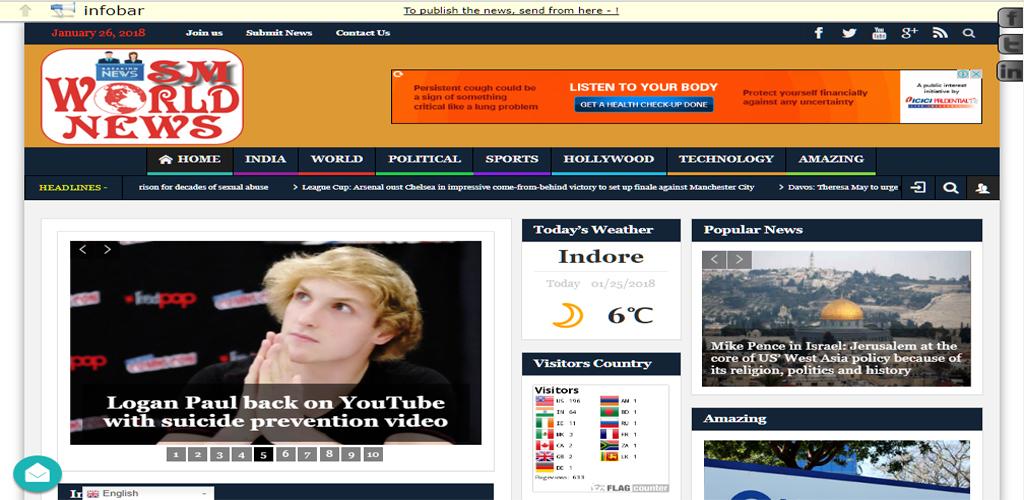Click the infobar up arrow icon
The image size is (1024, 500).
[25, 10]
